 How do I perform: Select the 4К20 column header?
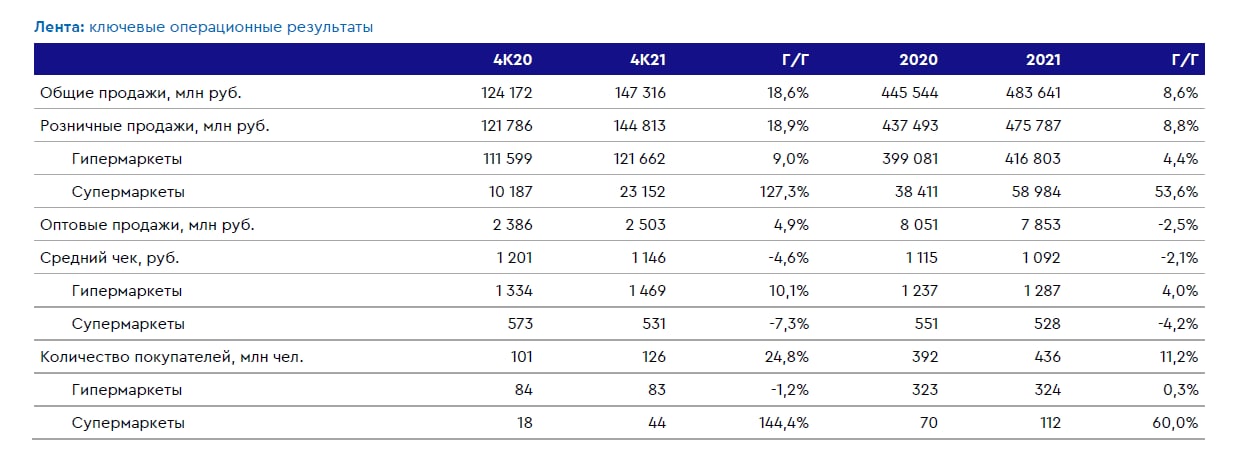(x=514, y=60)
